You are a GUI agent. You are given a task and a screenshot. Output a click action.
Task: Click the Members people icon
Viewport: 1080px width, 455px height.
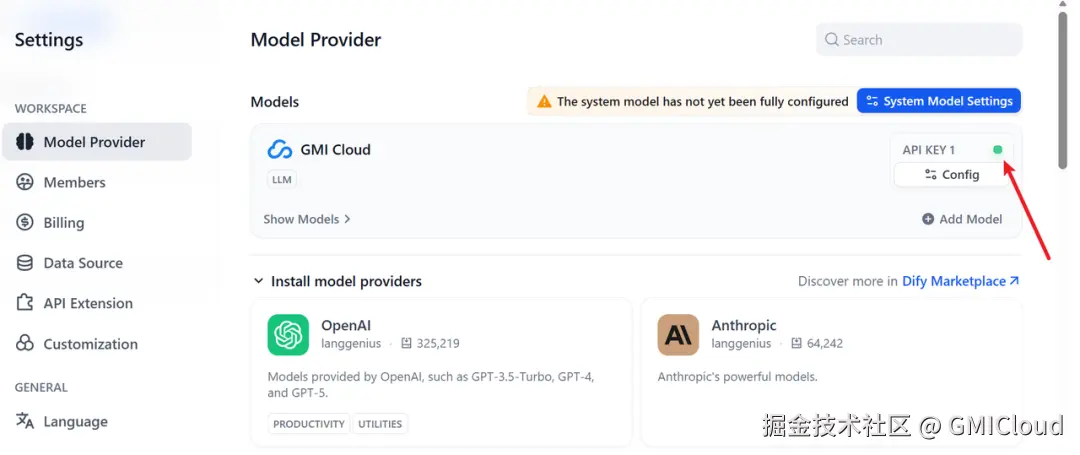pos(25,182)
